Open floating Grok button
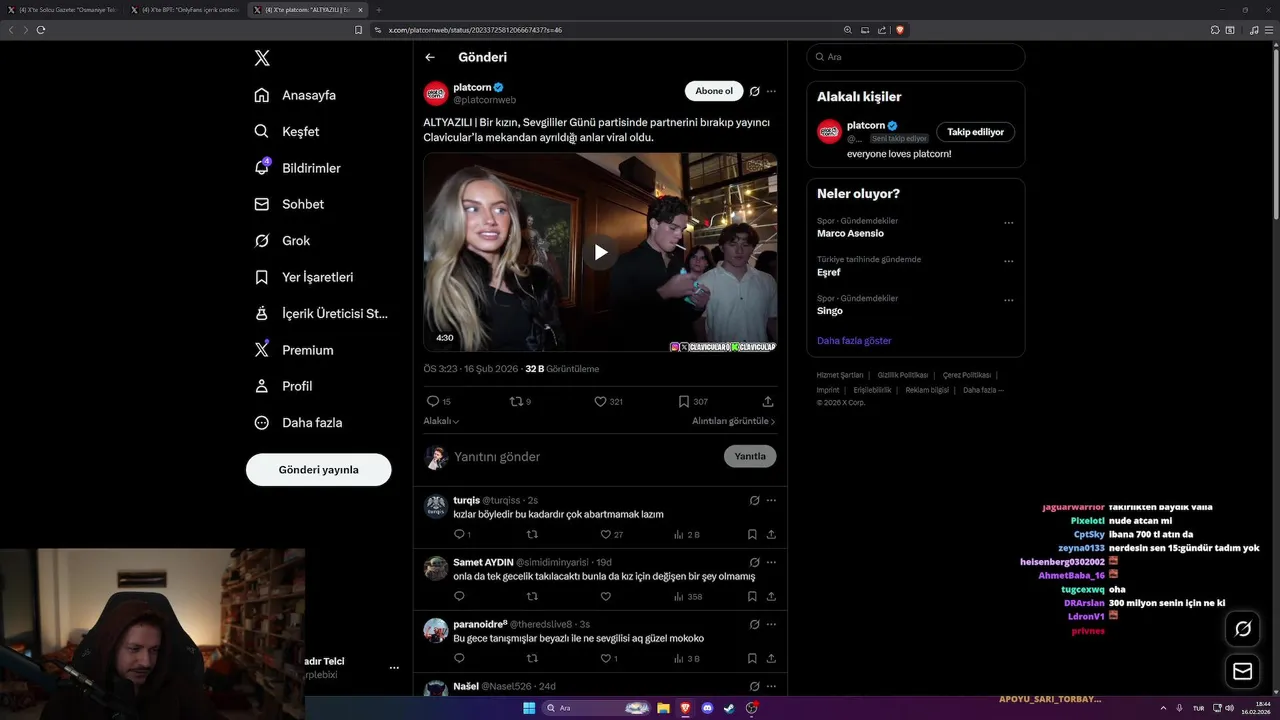The height and width of the screenshot is (720, 1280). pos(1243,629)
